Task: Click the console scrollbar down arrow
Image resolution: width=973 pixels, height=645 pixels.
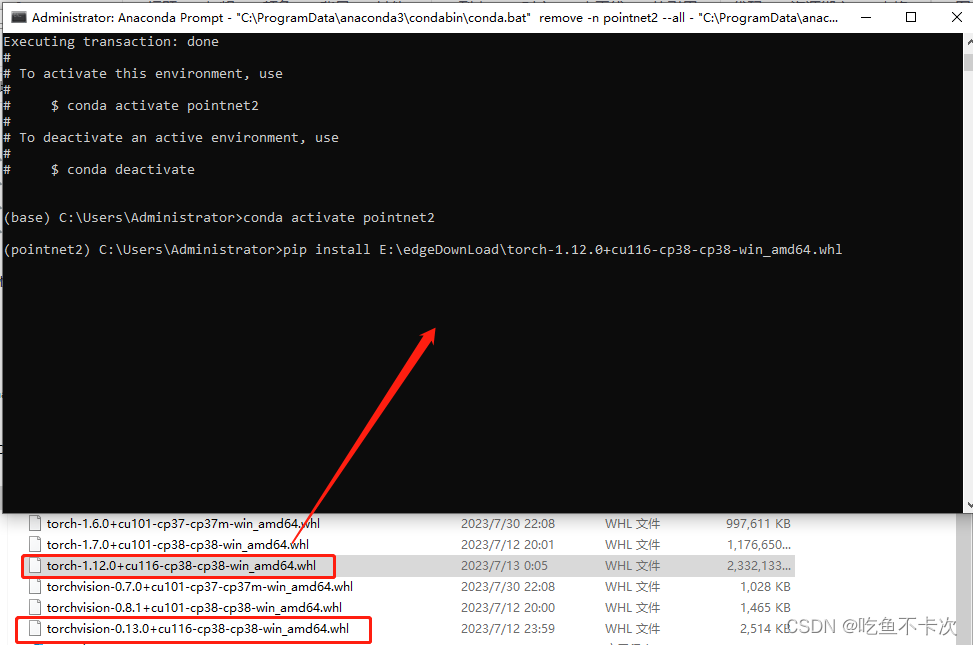Action: (x=968, y=505)
